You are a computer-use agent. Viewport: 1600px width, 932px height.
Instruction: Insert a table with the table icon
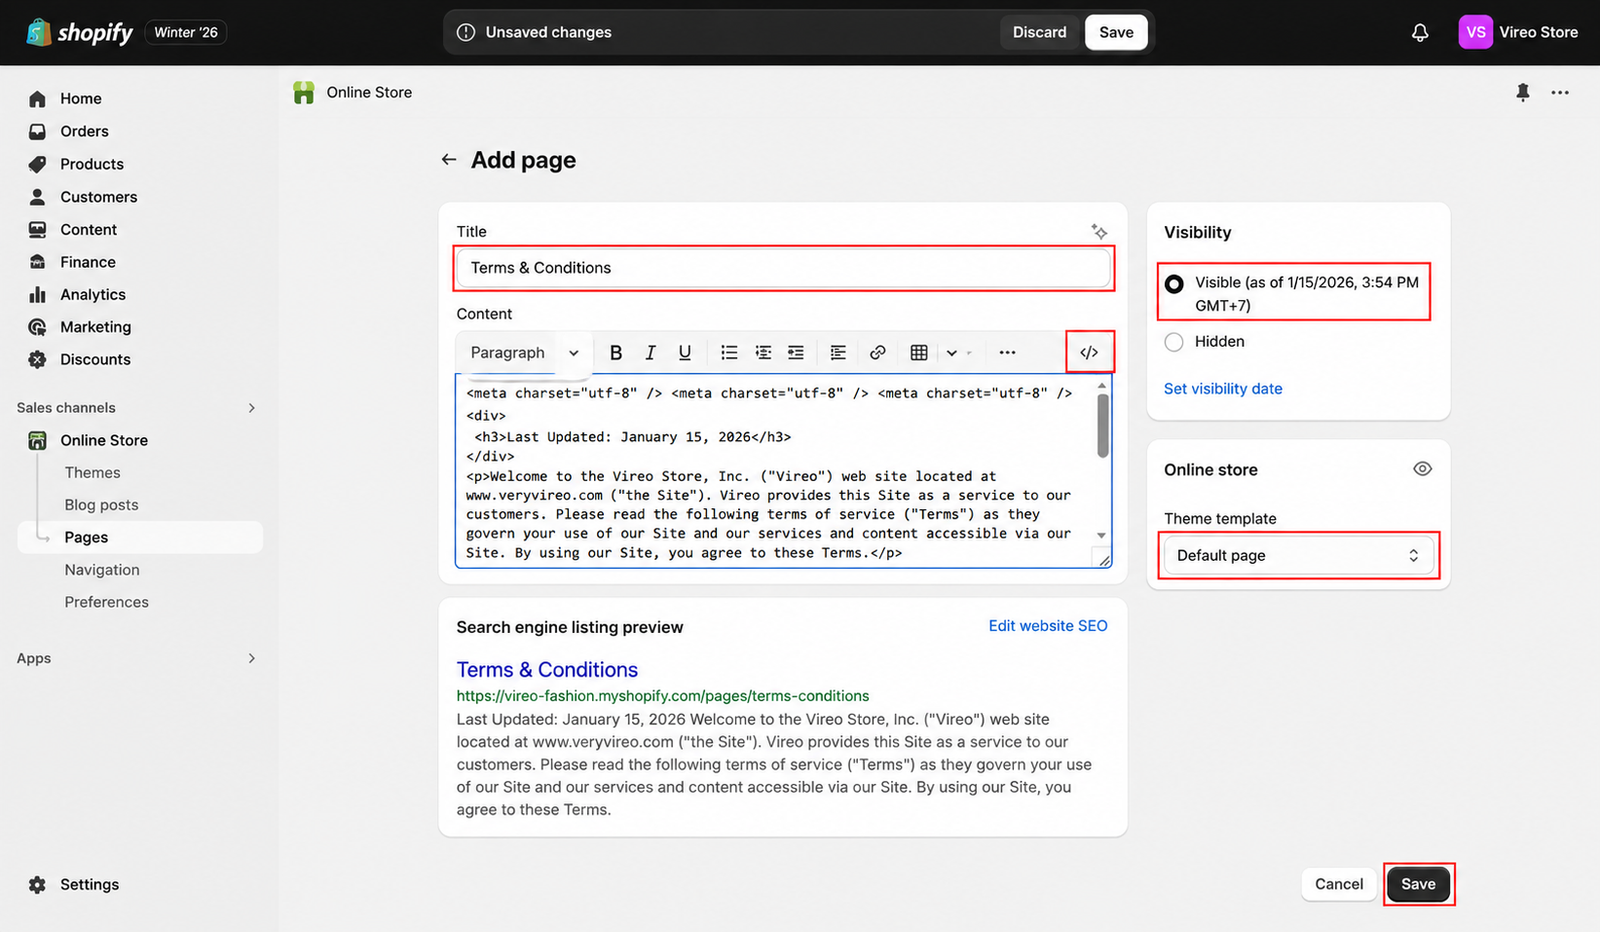tap(919, 352)
